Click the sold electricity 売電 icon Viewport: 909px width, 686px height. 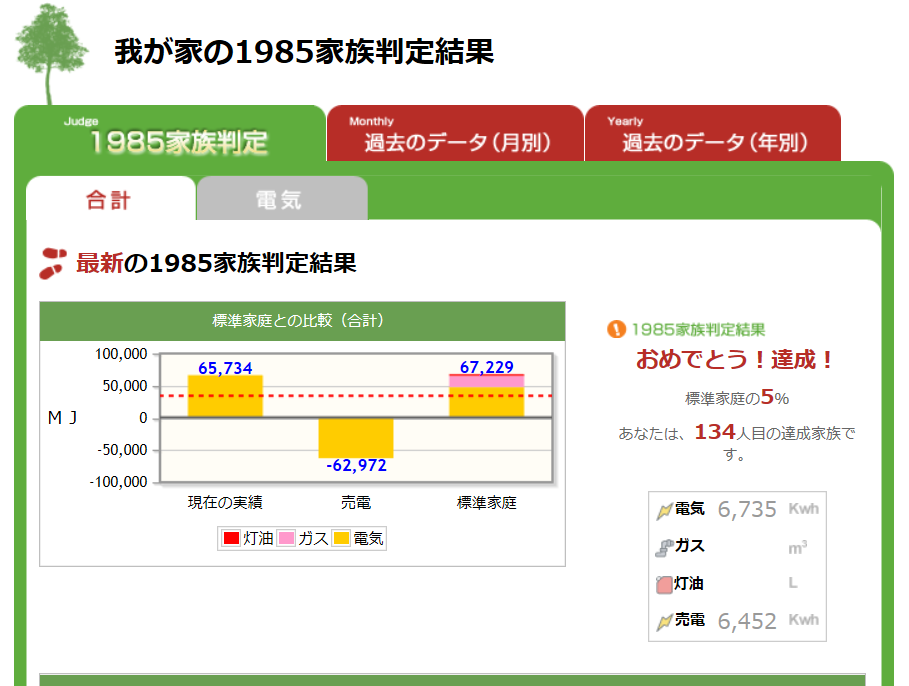point(664,621)
